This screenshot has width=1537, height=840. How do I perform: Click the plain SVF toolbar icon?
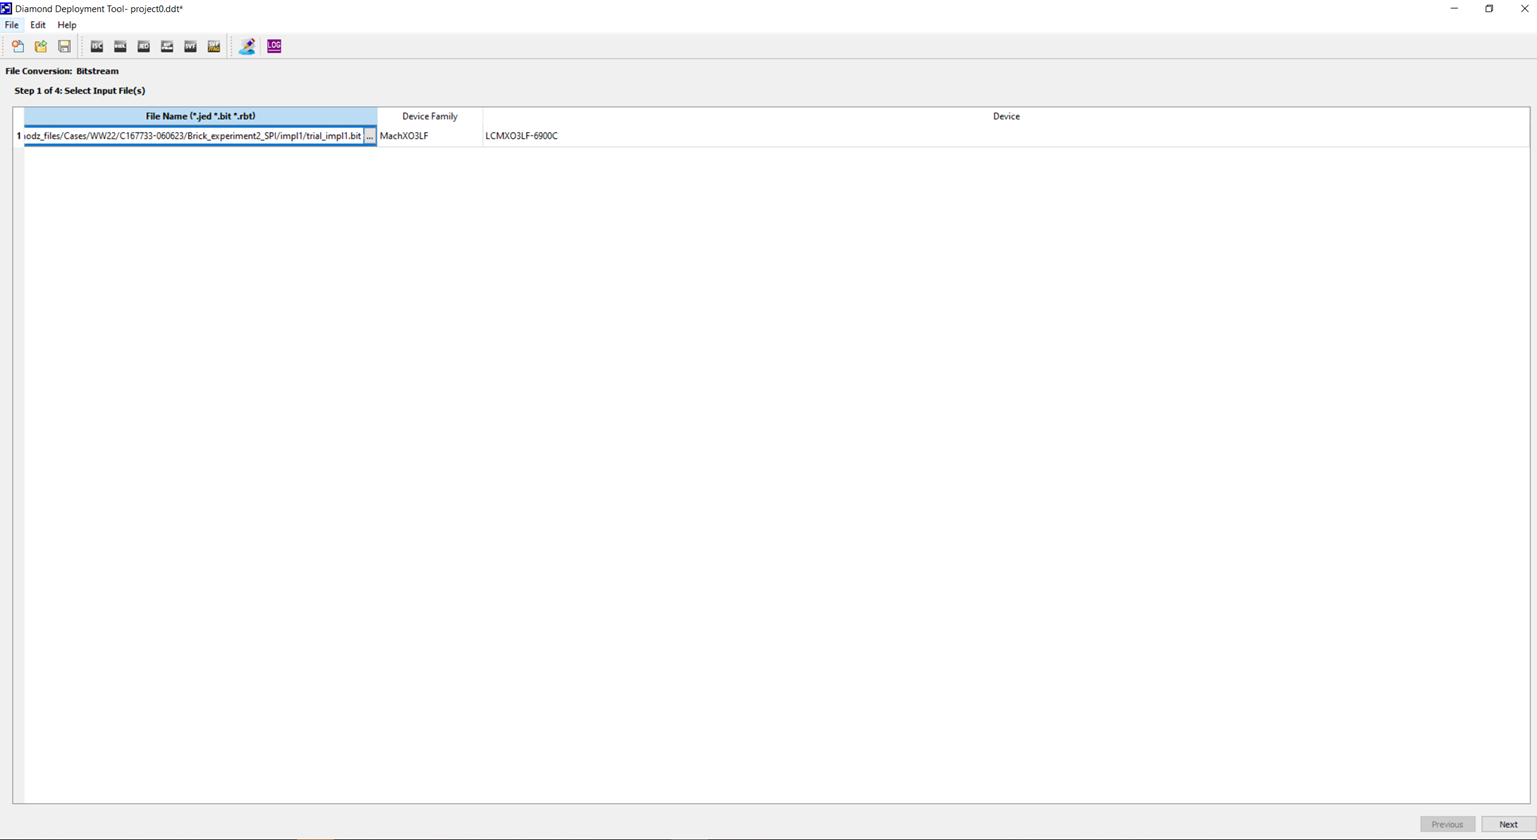190,46
